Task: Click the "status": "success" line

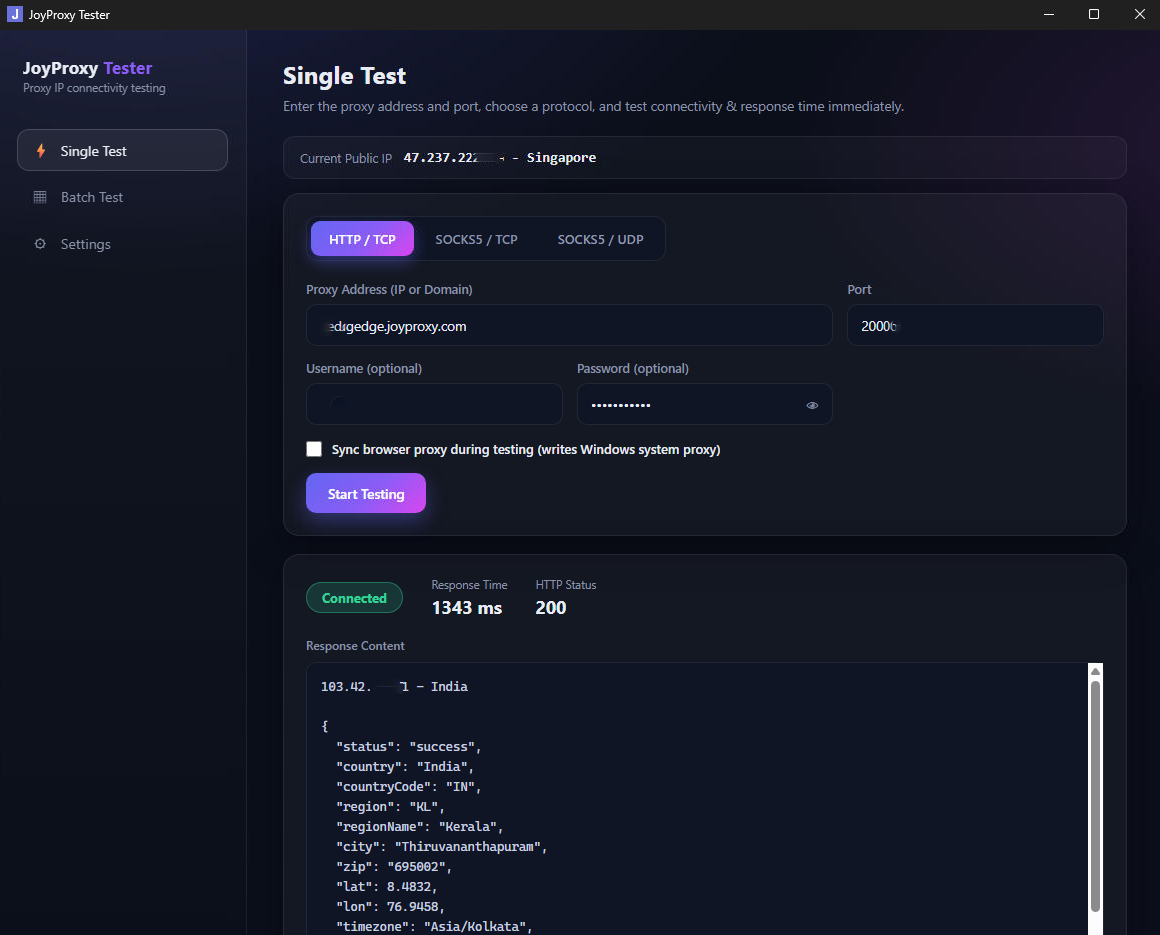Action: point(408,746)
